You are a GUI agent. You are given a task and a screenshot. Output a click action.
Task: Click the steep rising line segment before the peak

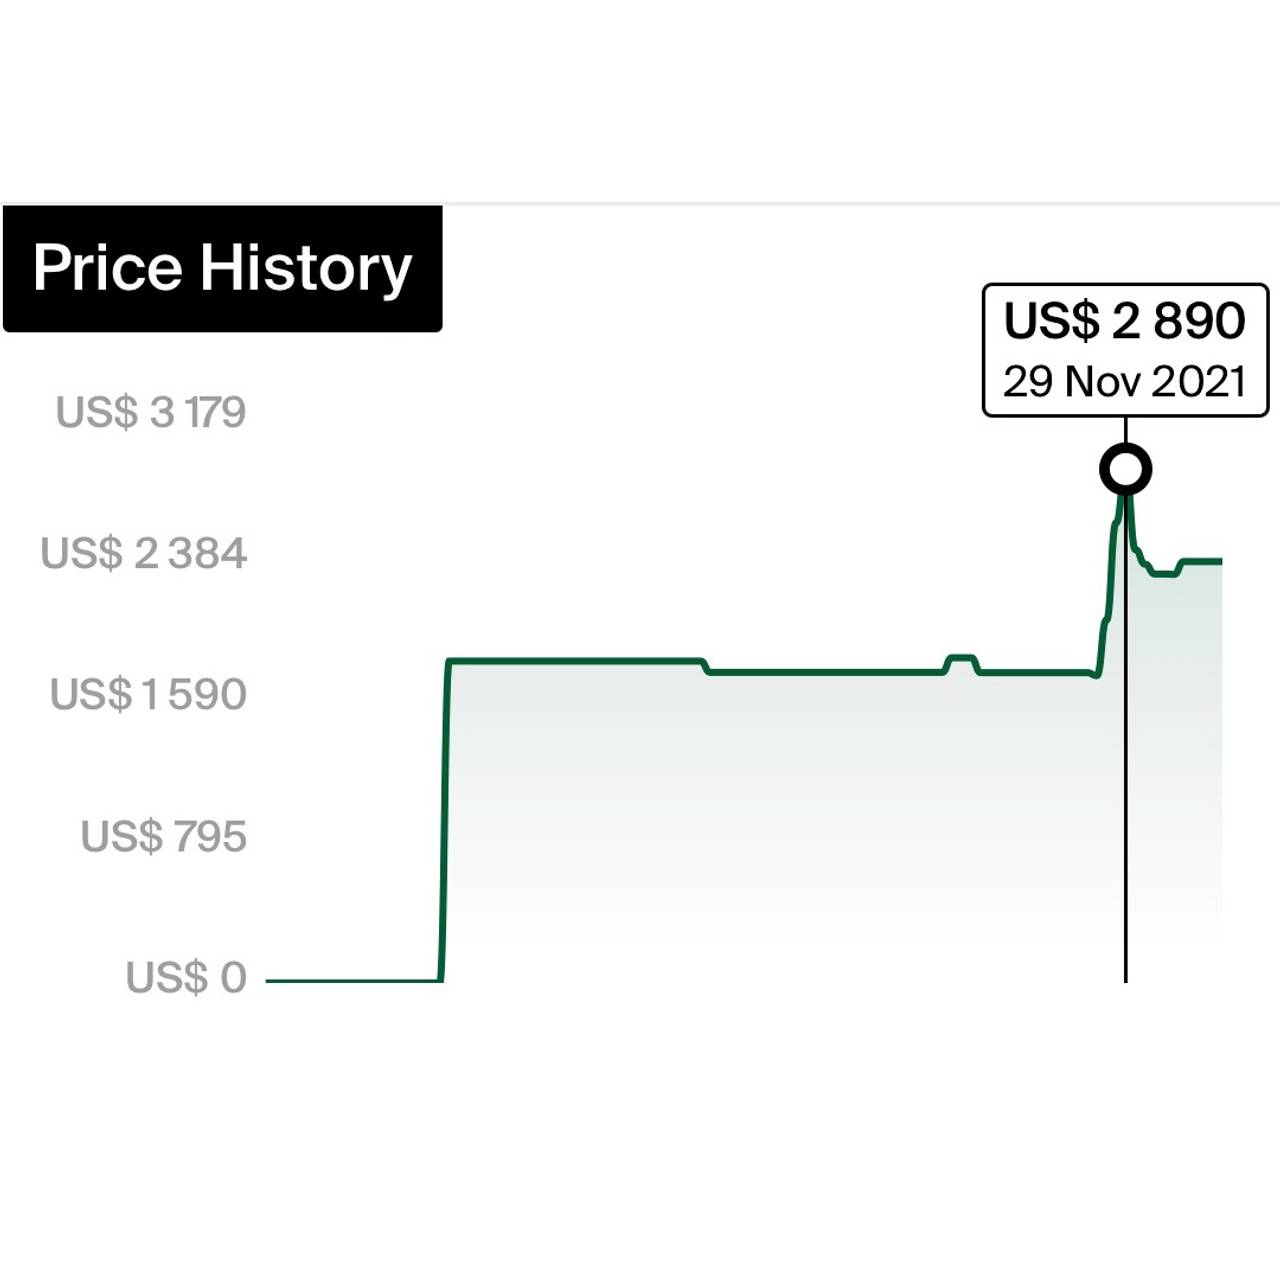(1108, 590)
